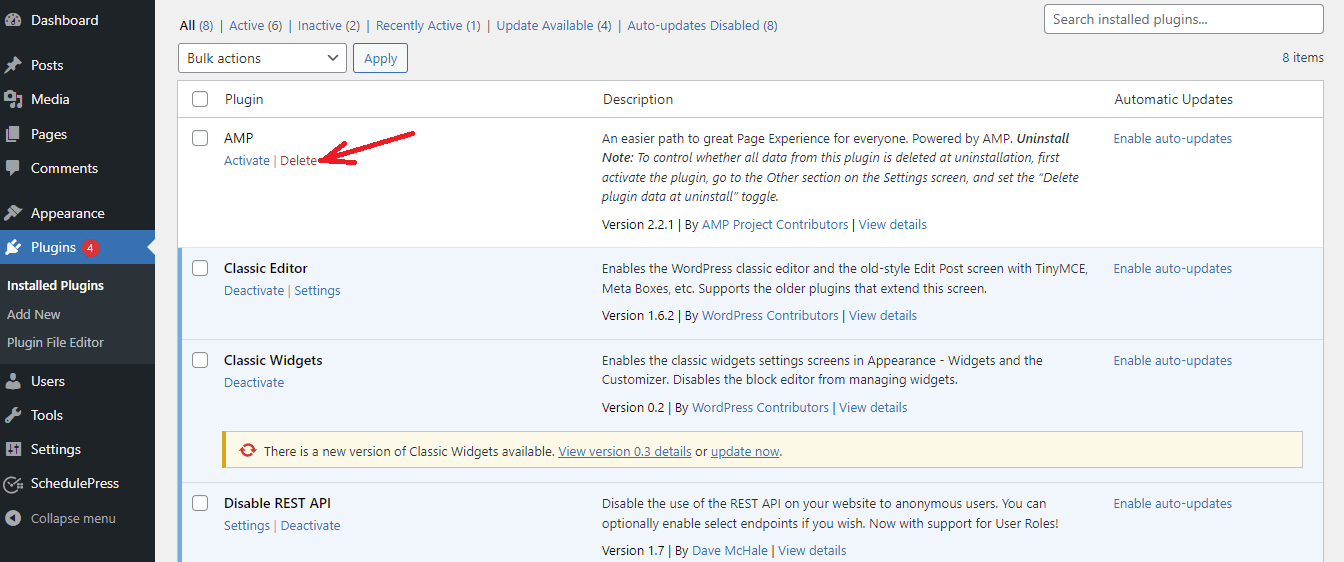Activate the AMP plugin

(247, 160)
